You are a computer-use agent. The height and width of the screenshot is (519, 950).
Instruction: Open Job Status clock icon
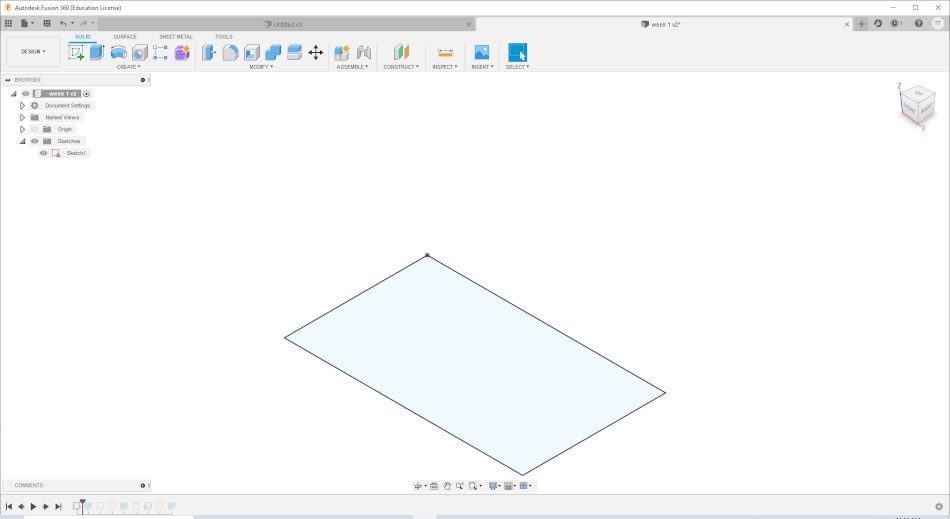(896, 24)
